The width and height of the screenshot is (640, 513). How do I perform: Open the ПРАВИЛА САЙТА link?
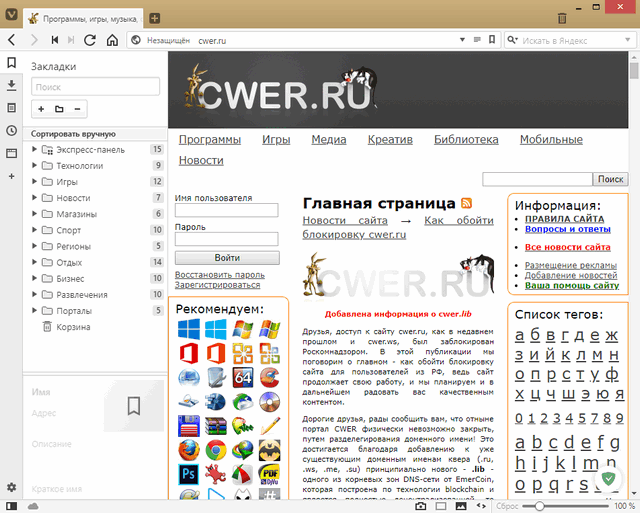pos(564,218)
